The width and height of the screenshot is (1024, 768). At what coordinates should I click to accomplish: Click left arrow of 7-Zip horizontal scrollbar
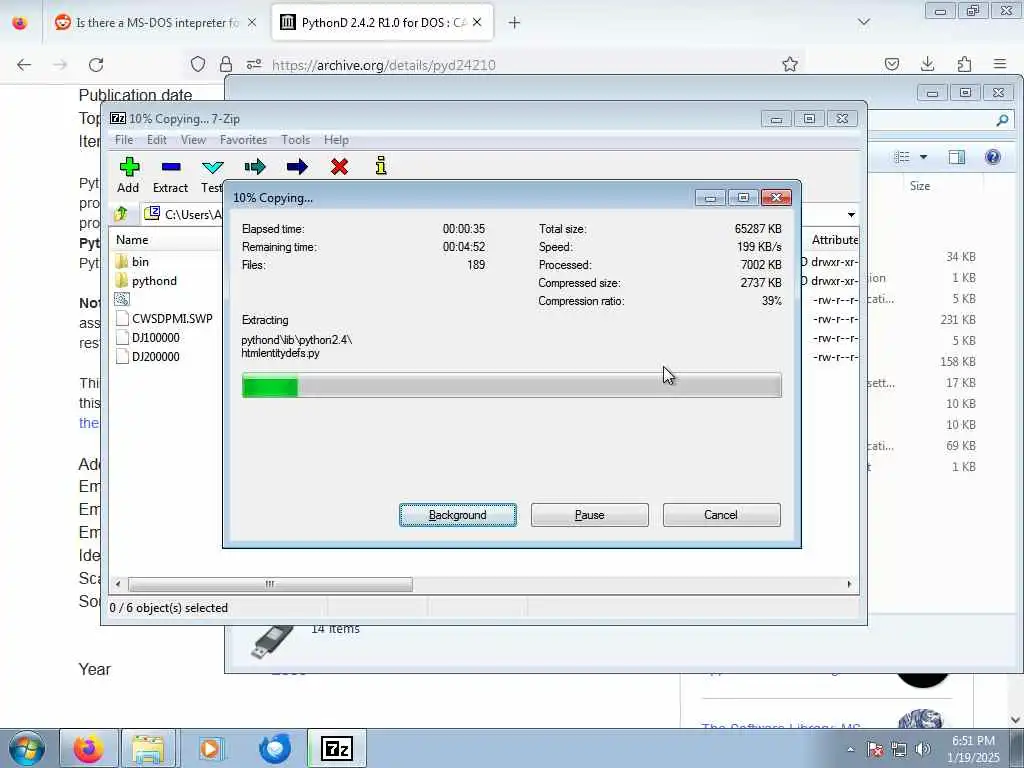(x=118, y=584)
